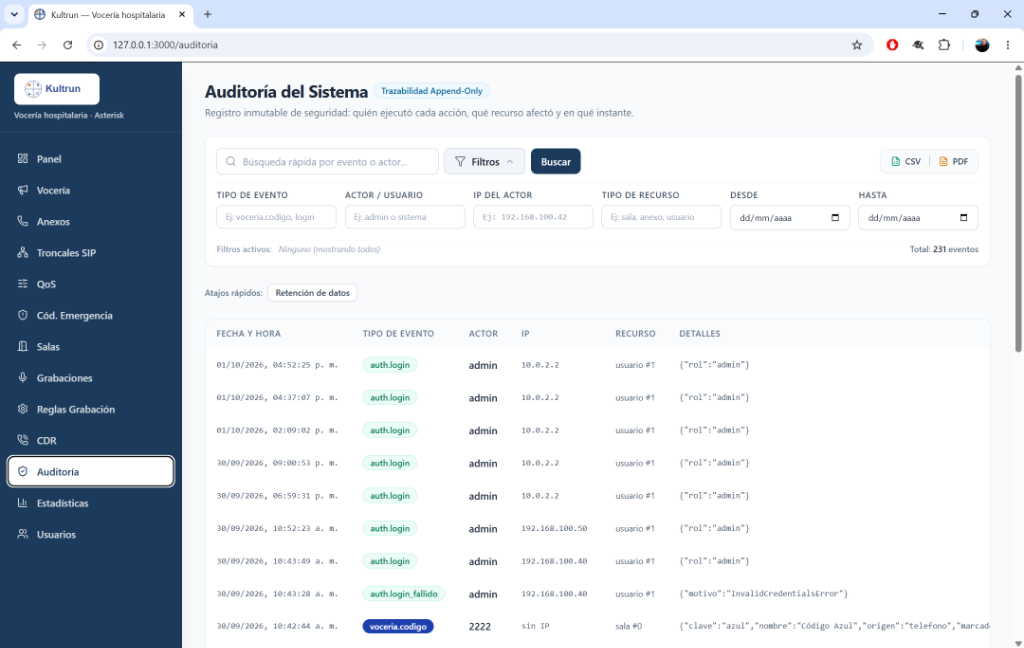Collapse the Filtros panel
The height and width of the screenshot is (648, 1024).
pyautogui.click(x=484, y=161)
